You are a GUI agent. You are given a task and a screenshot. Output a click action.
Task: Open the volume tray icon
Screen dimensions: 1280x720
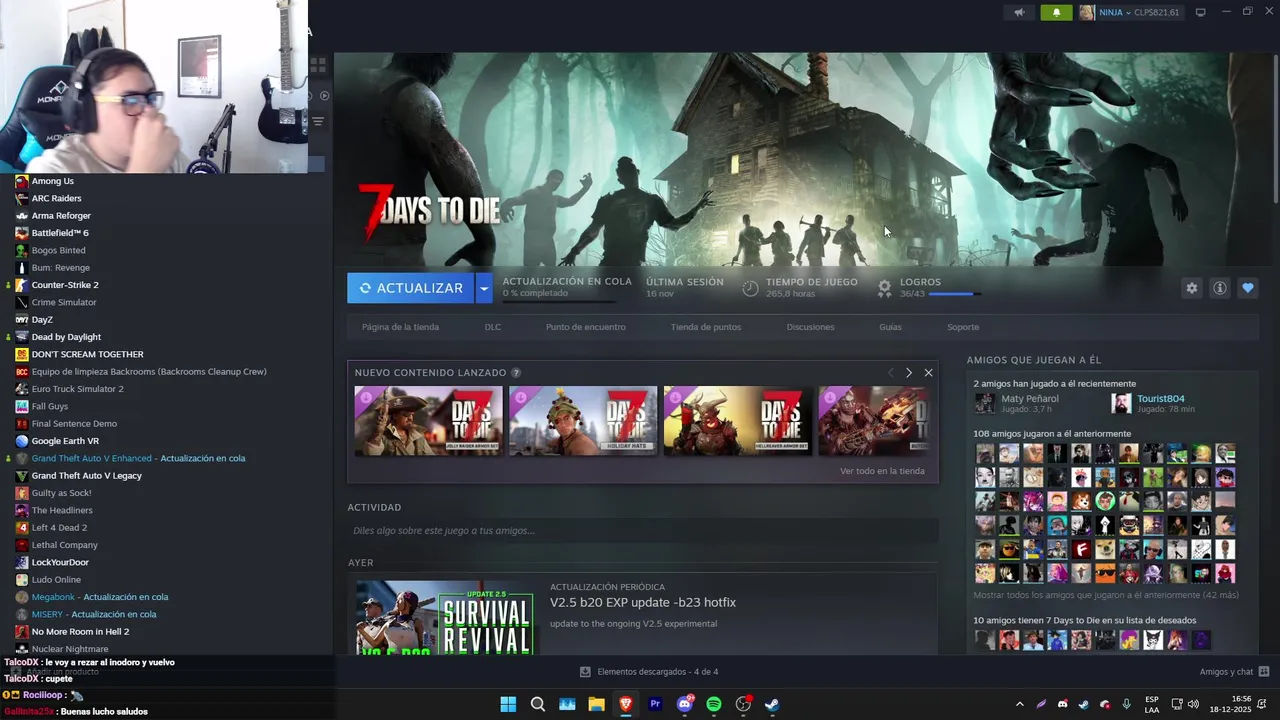(x=1195, y=704)
